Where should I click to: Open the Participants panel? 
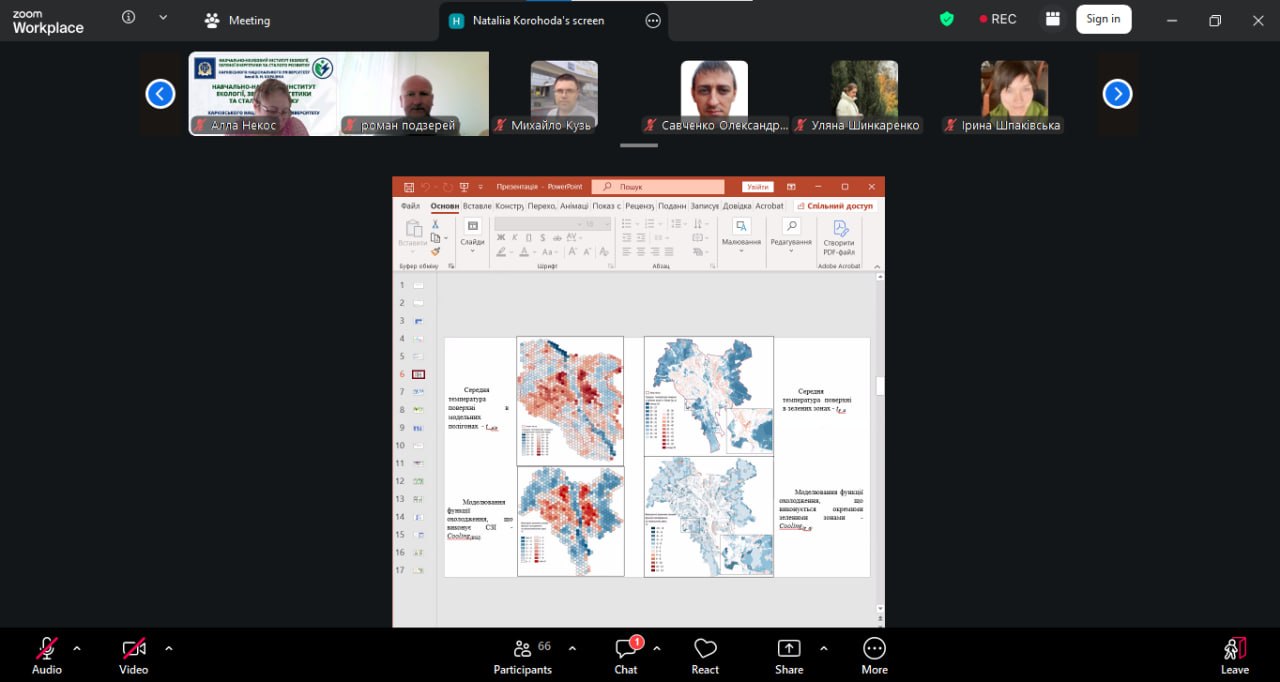[x=523, y=655]
